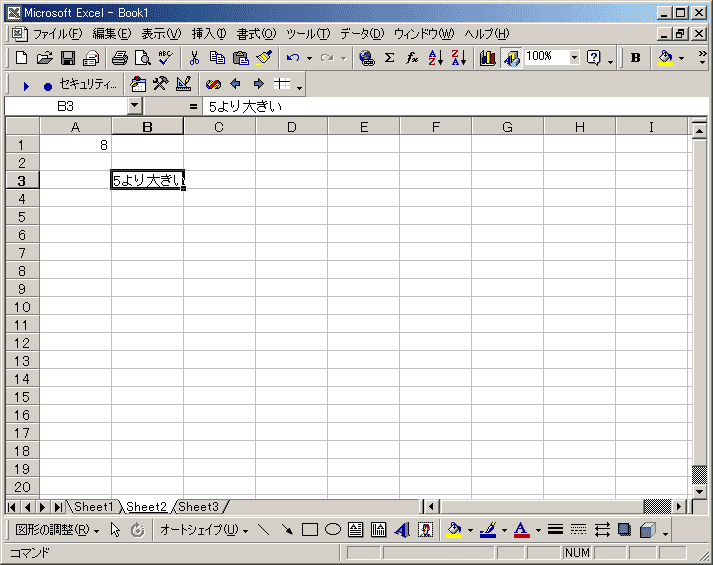Screen dimensions: 713x565
Task: Open the 編集(E) menu
Action: [112, 34]
